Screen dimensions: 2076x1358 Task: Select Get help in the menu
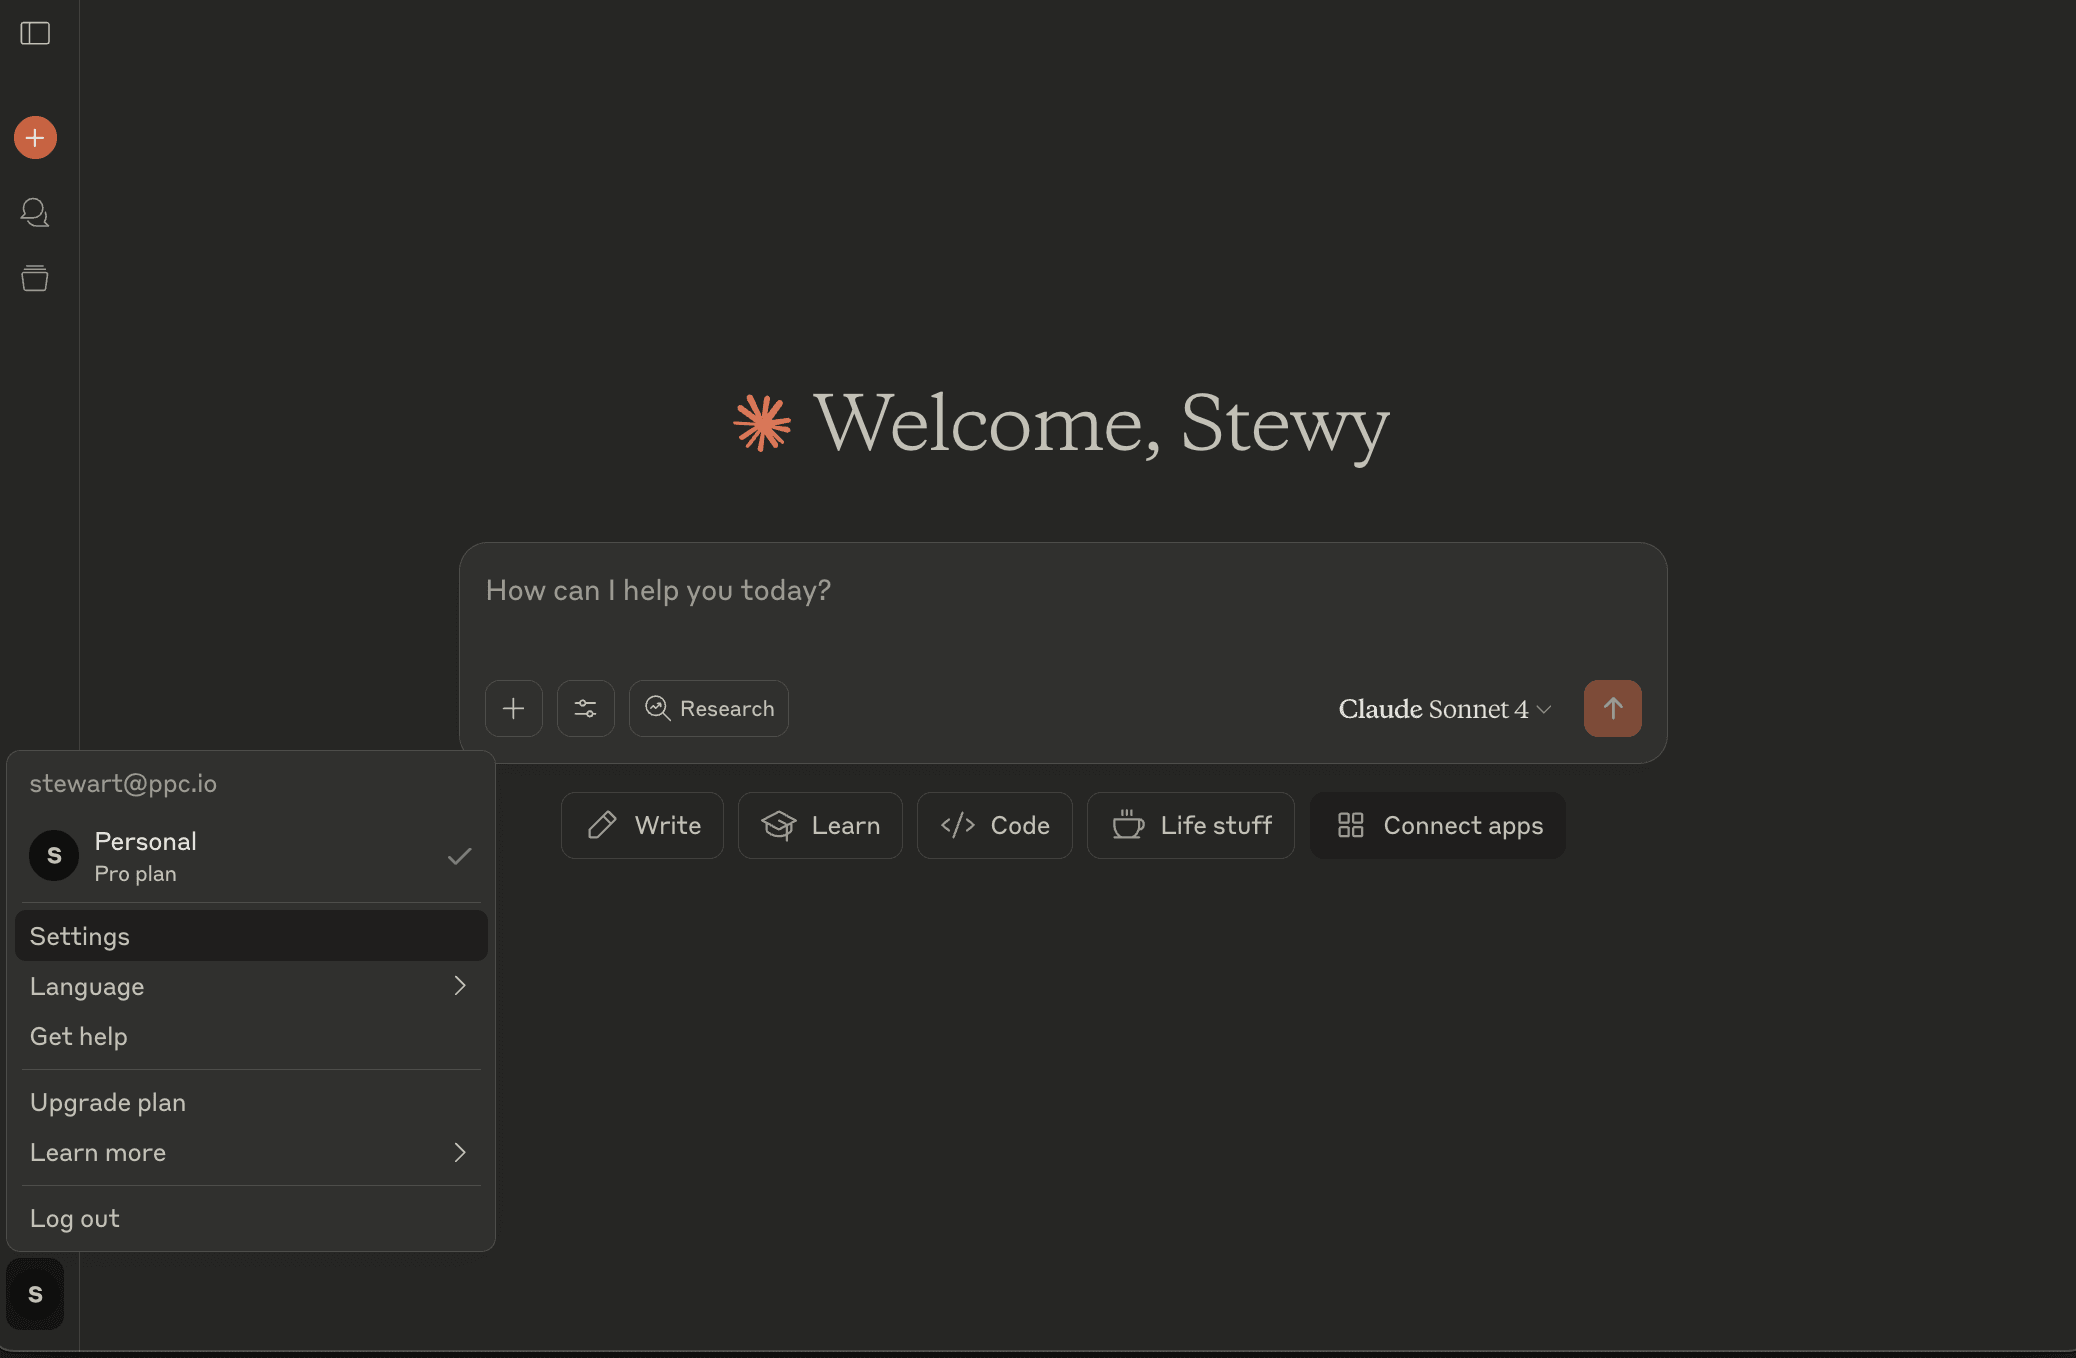point(251,1036)
